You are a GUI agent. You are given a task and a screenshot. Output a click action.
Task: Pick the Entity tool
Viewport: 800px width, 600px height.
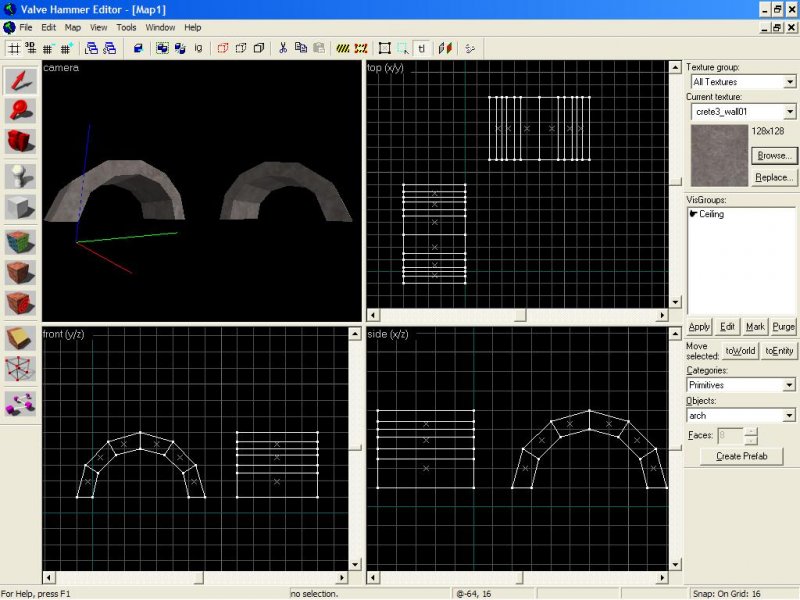21,176
